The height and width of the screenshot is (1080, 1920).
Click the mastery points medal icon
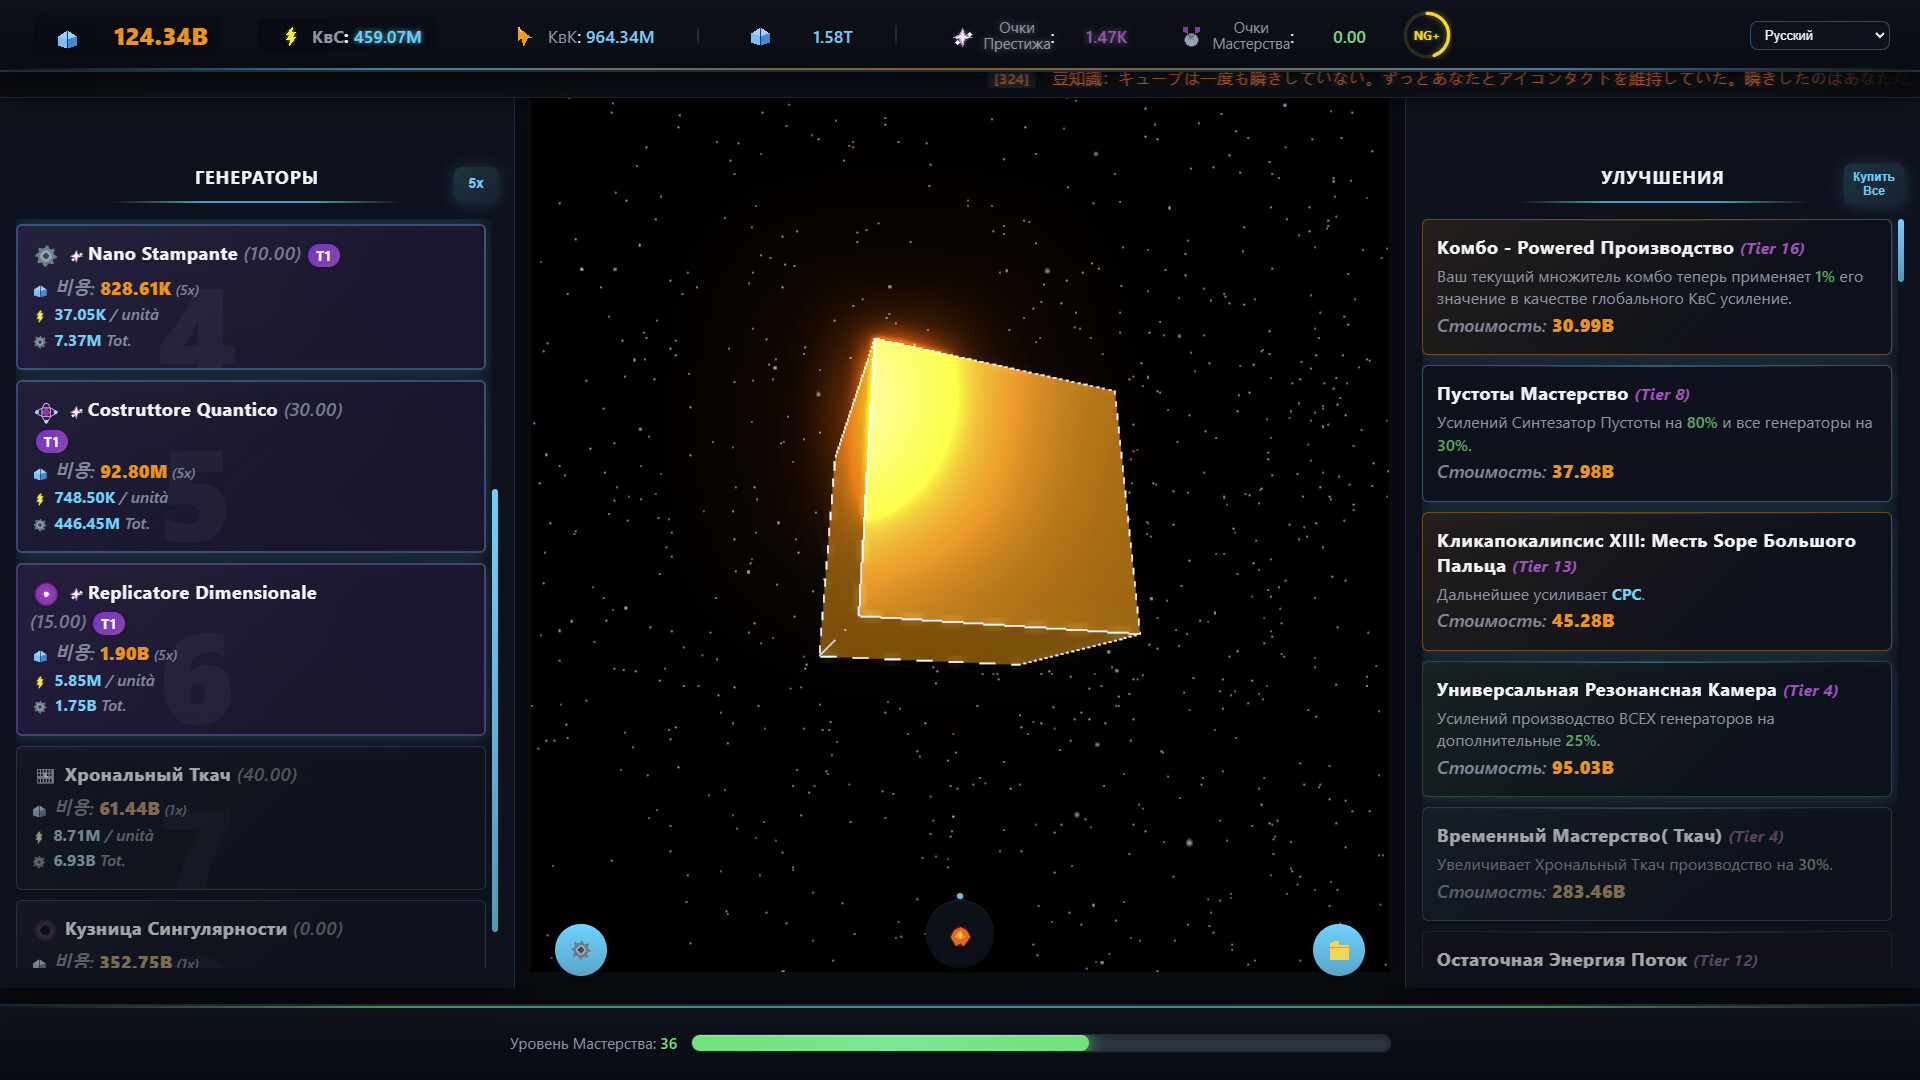tap(1190, 37)
